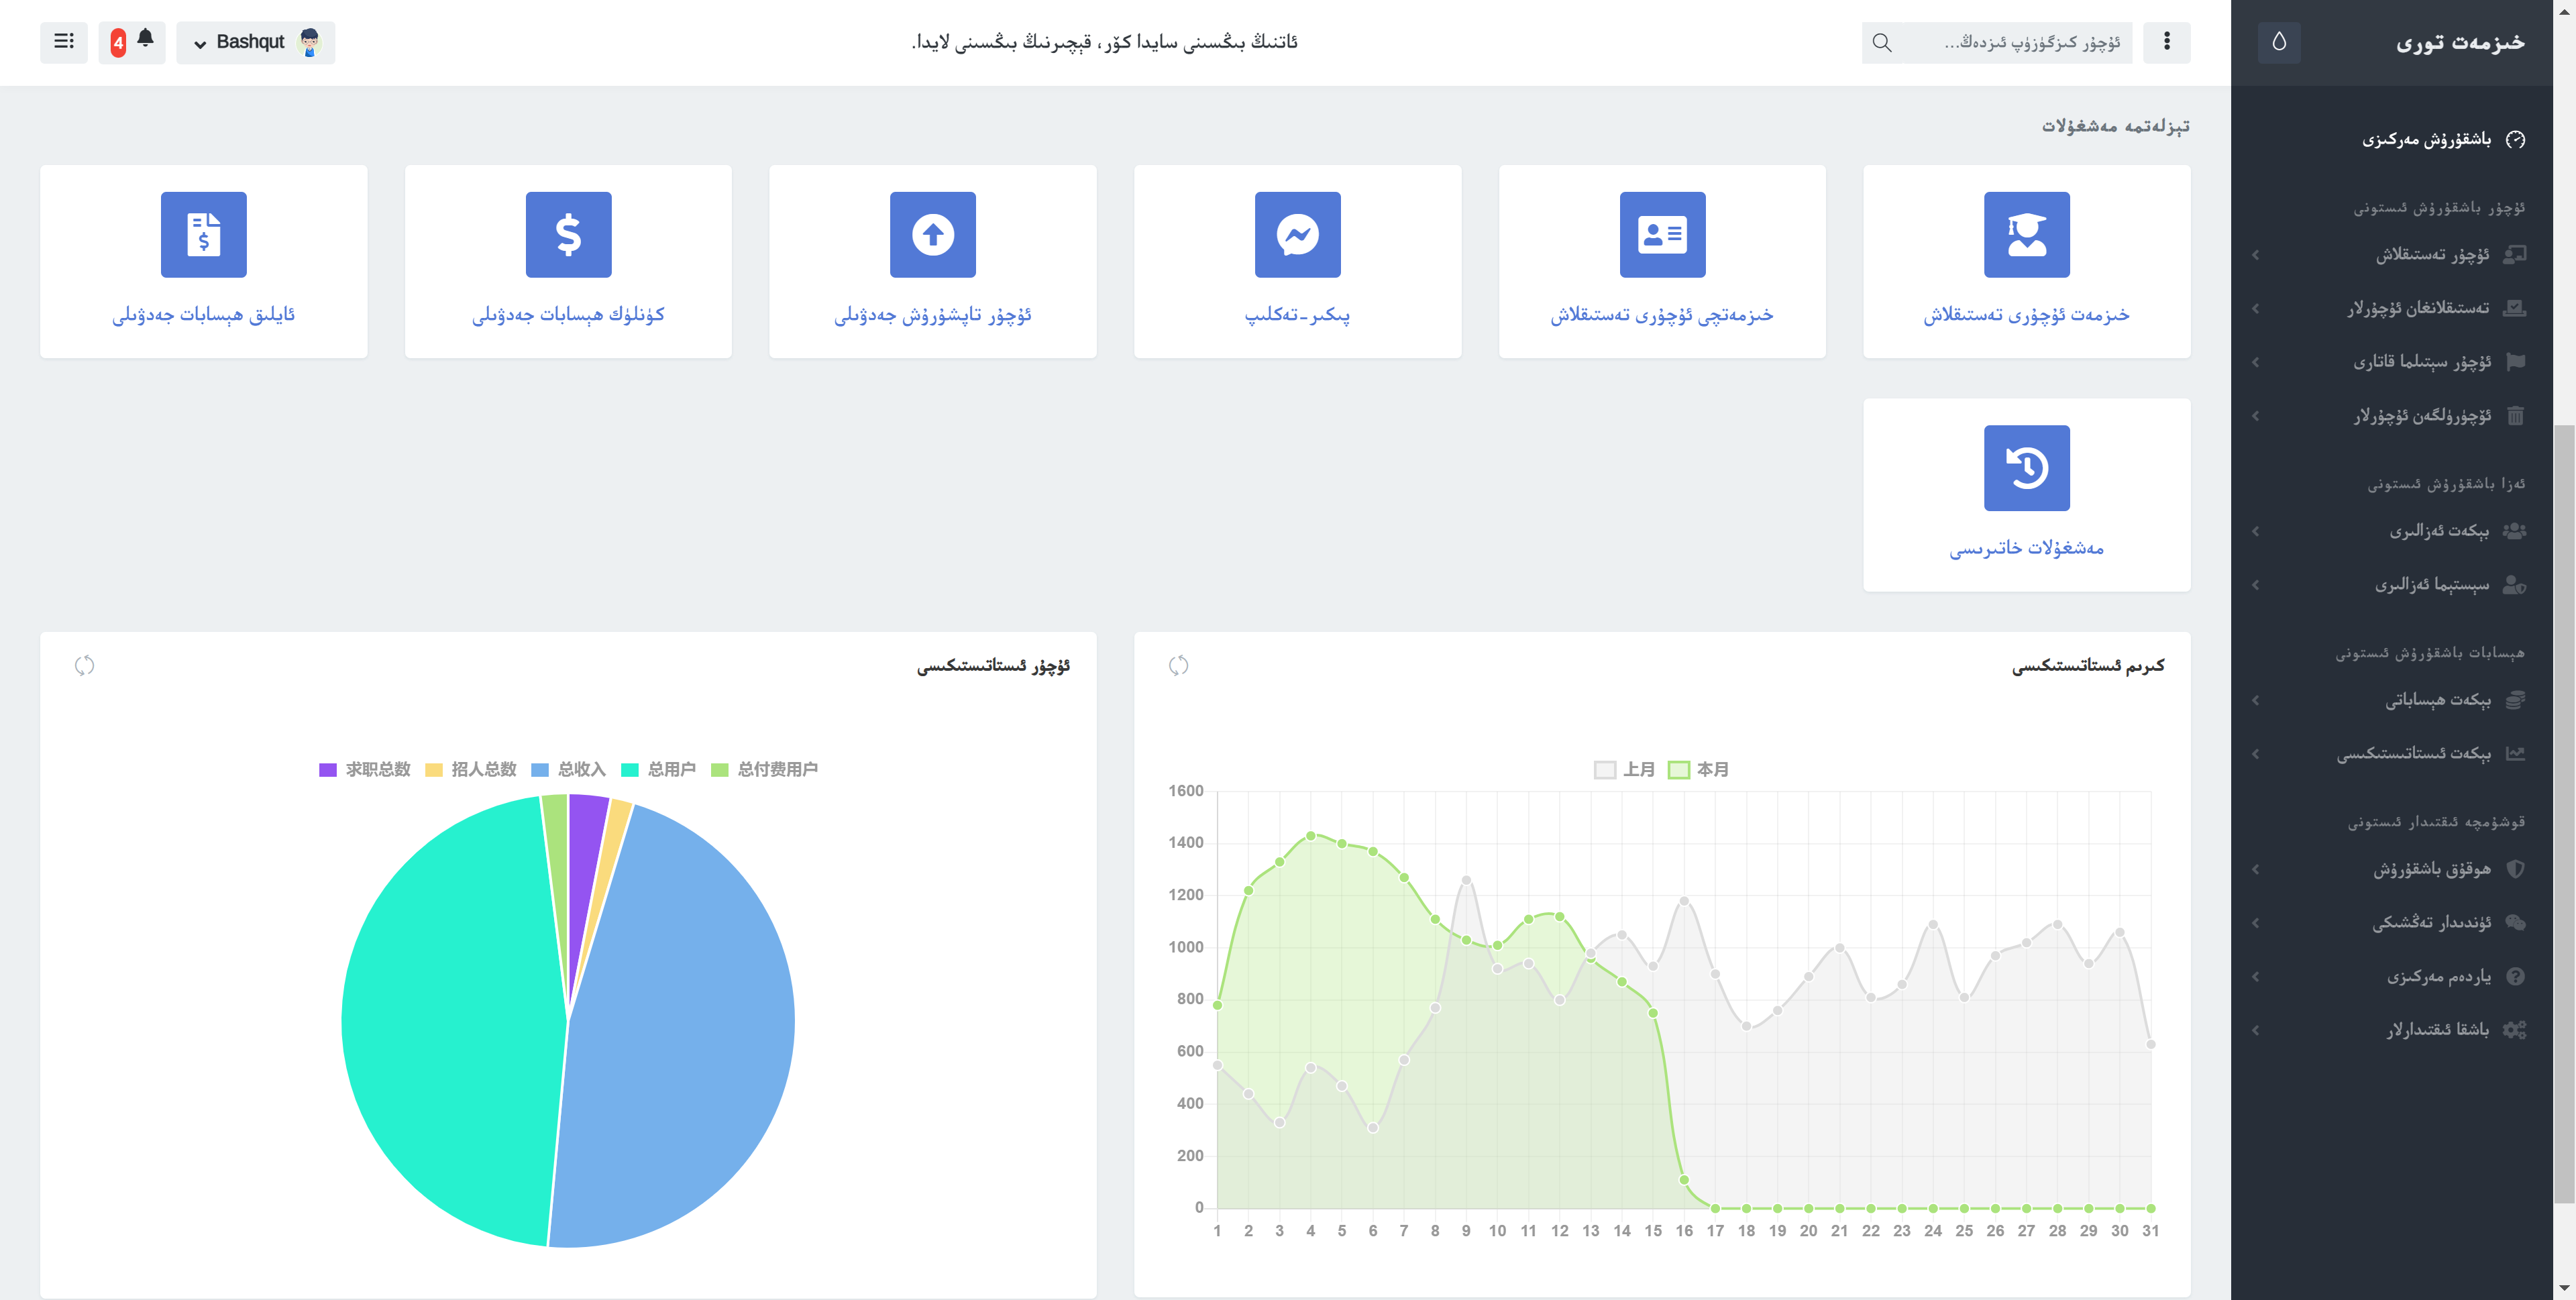
Task: Select باشقۇرۇش مەركىزى sidebar menu label
Action: click(x=2427, y=139)
